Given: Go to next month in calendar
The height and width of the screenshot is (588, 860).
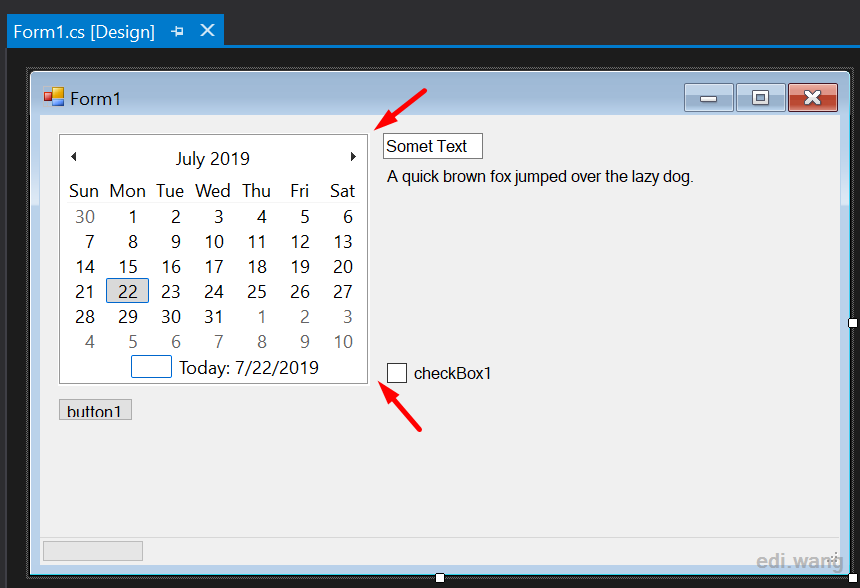Looking at the screenshot, I should (x=353, y=157).
